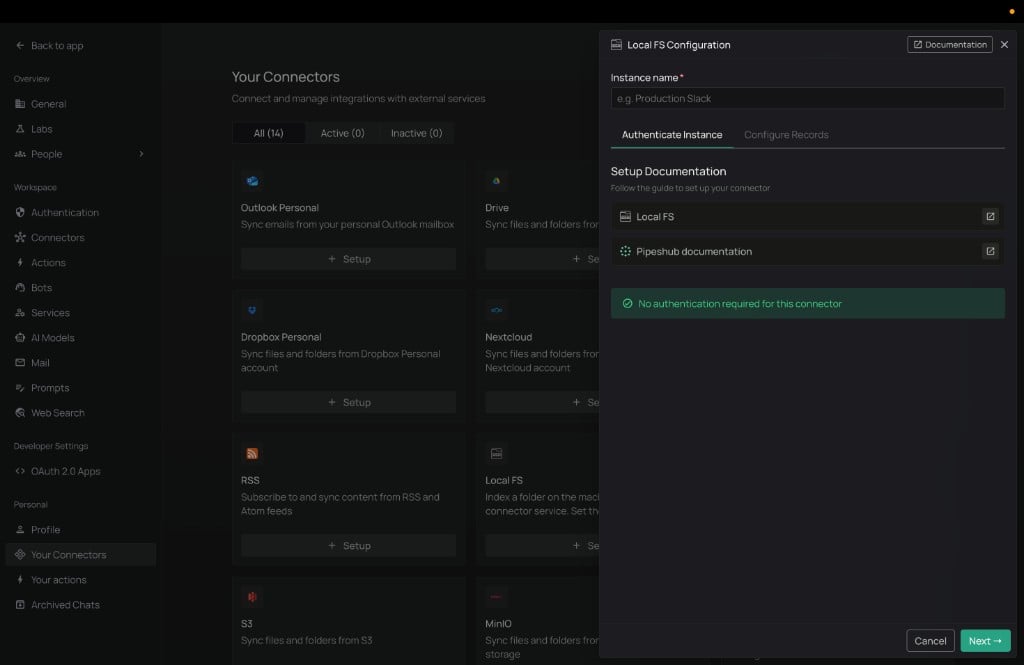Click the Next button
Image resolution: width=1024 pixels, height=665 pixels.
(985, 641)
